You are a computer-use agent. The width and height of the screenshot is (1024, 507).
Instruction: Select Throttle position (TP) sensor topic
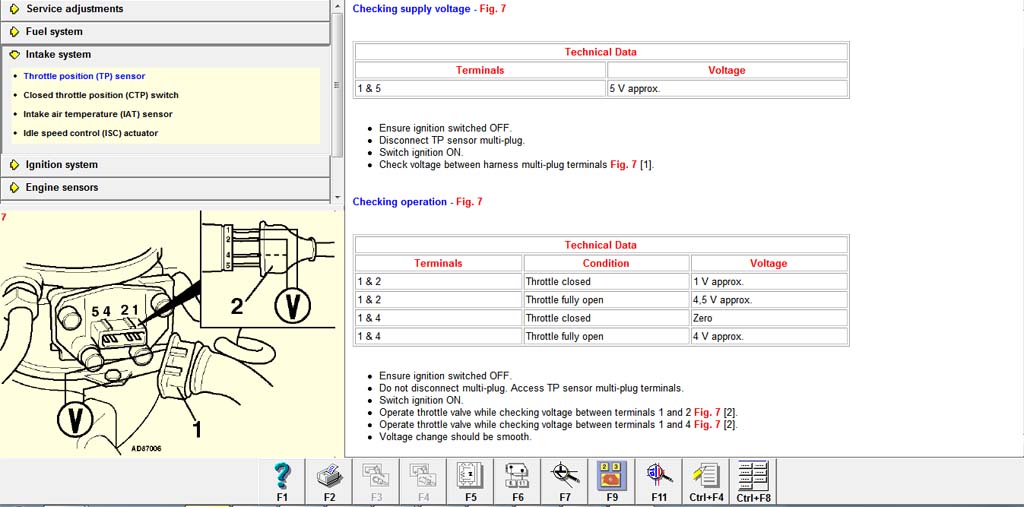(84, 76)
